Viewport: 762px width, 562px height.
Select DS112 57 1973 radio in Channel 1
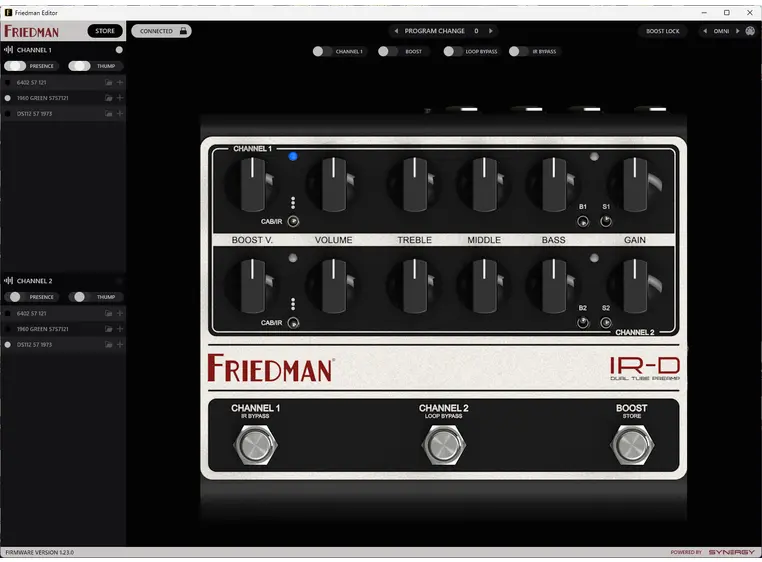(7, 114)
